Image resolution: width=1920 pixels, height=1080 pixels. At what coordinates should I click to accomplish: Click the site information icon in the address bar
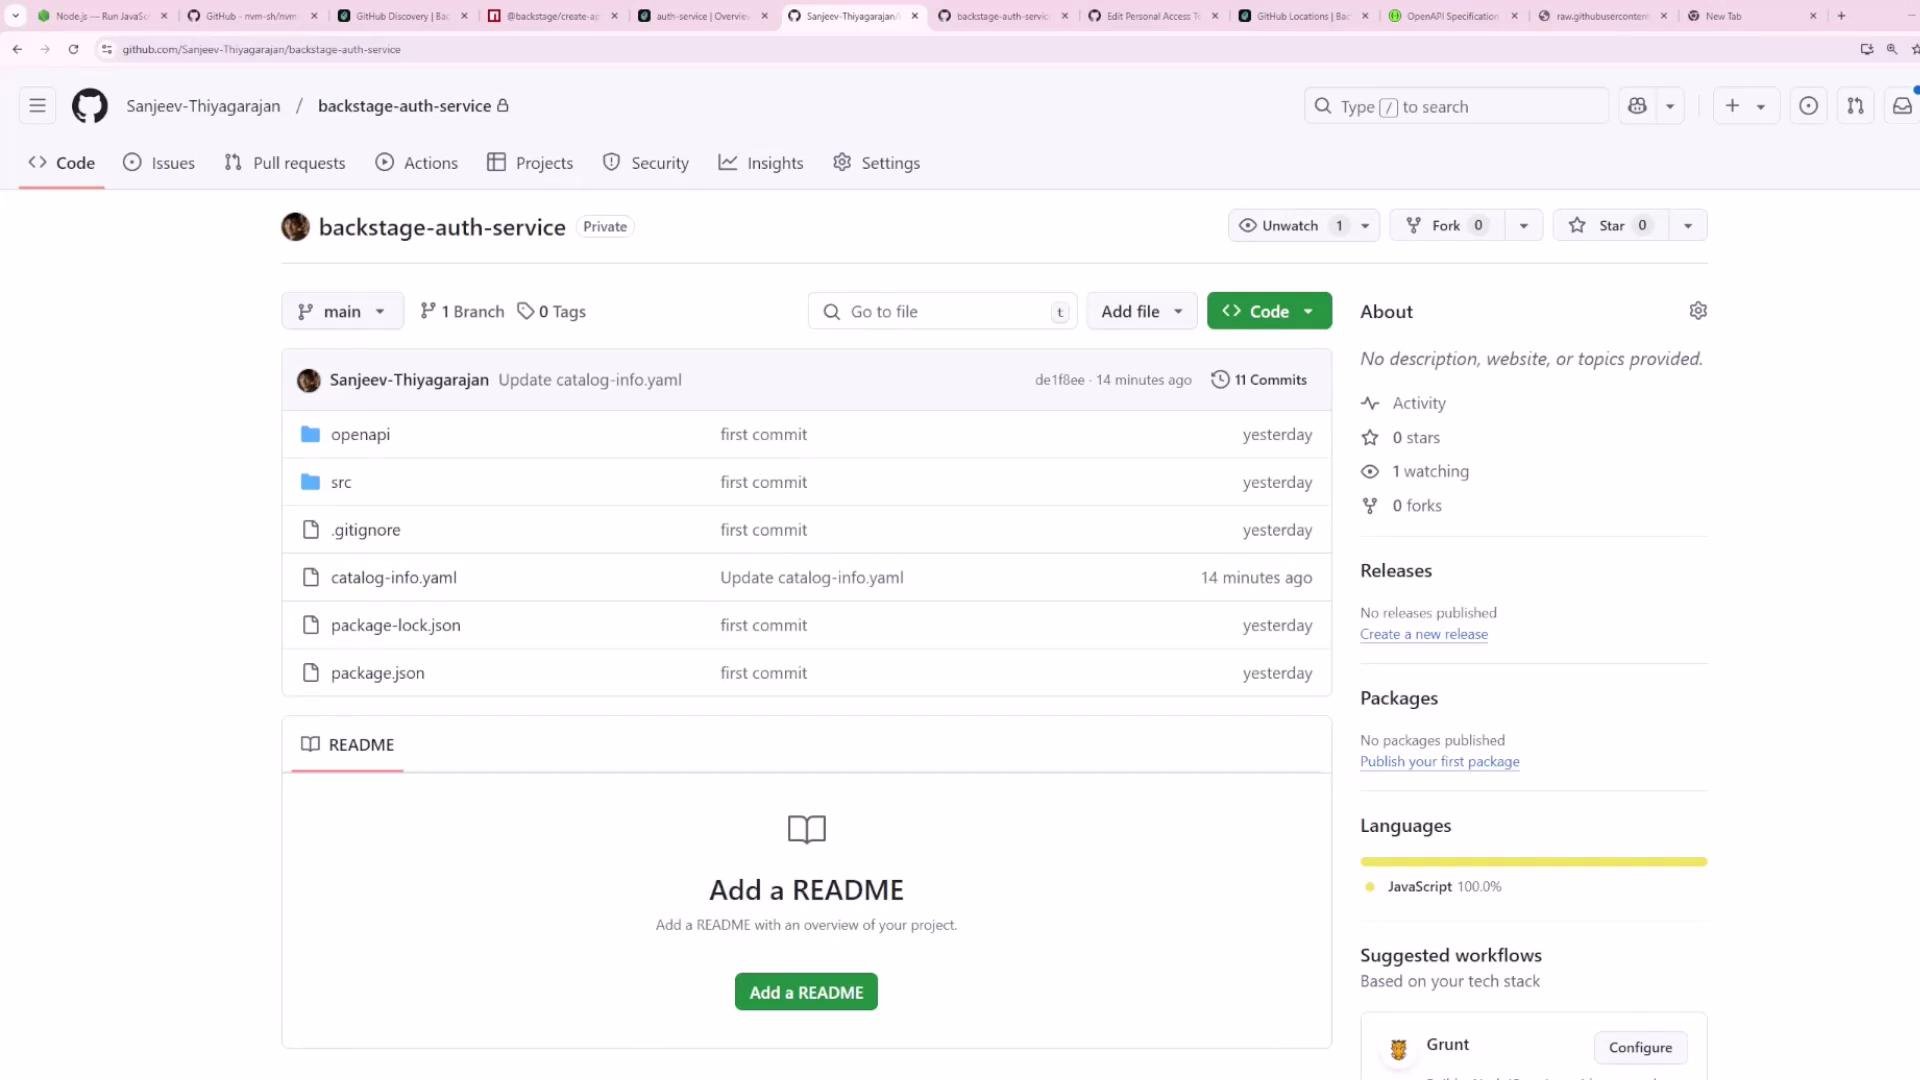pyautogui.click(x=107, y=49)
